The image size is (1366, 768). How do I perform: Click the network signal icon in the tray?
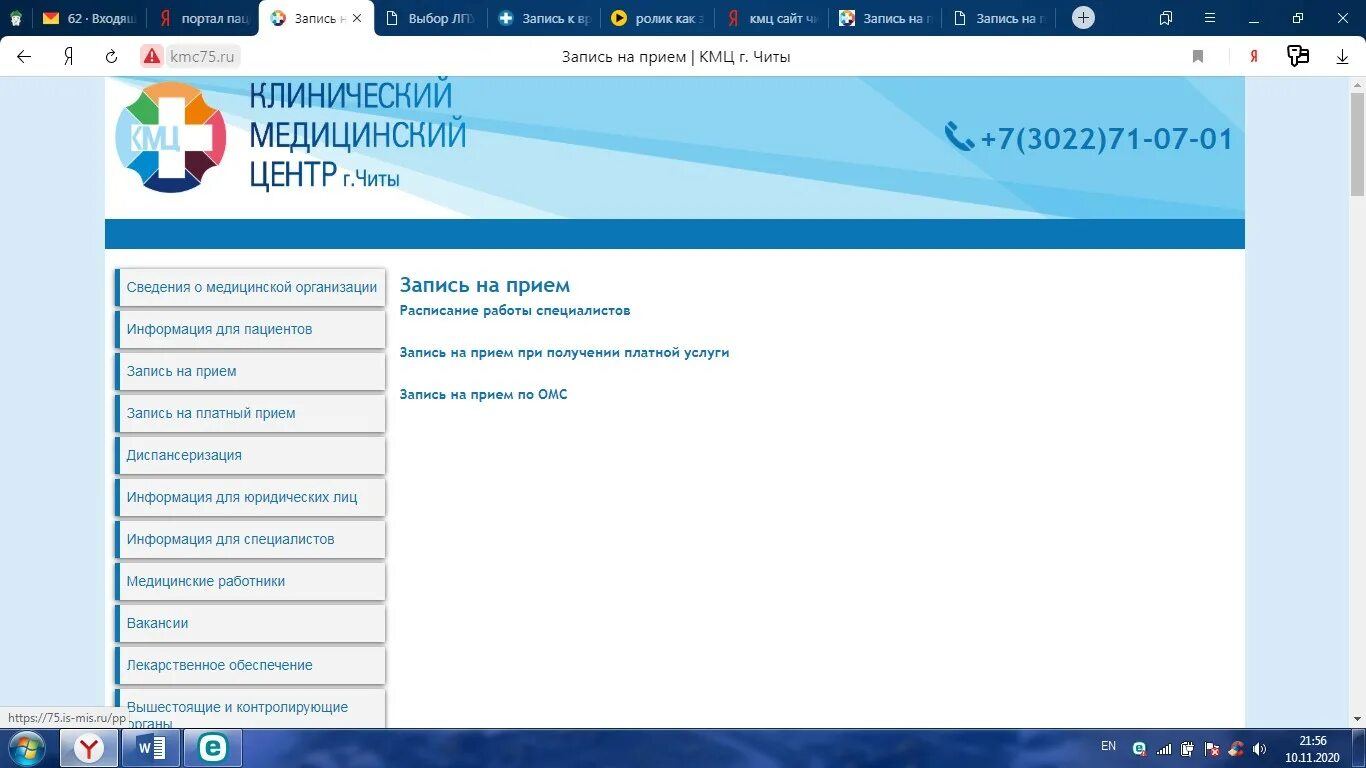[x=1163, y=747]
